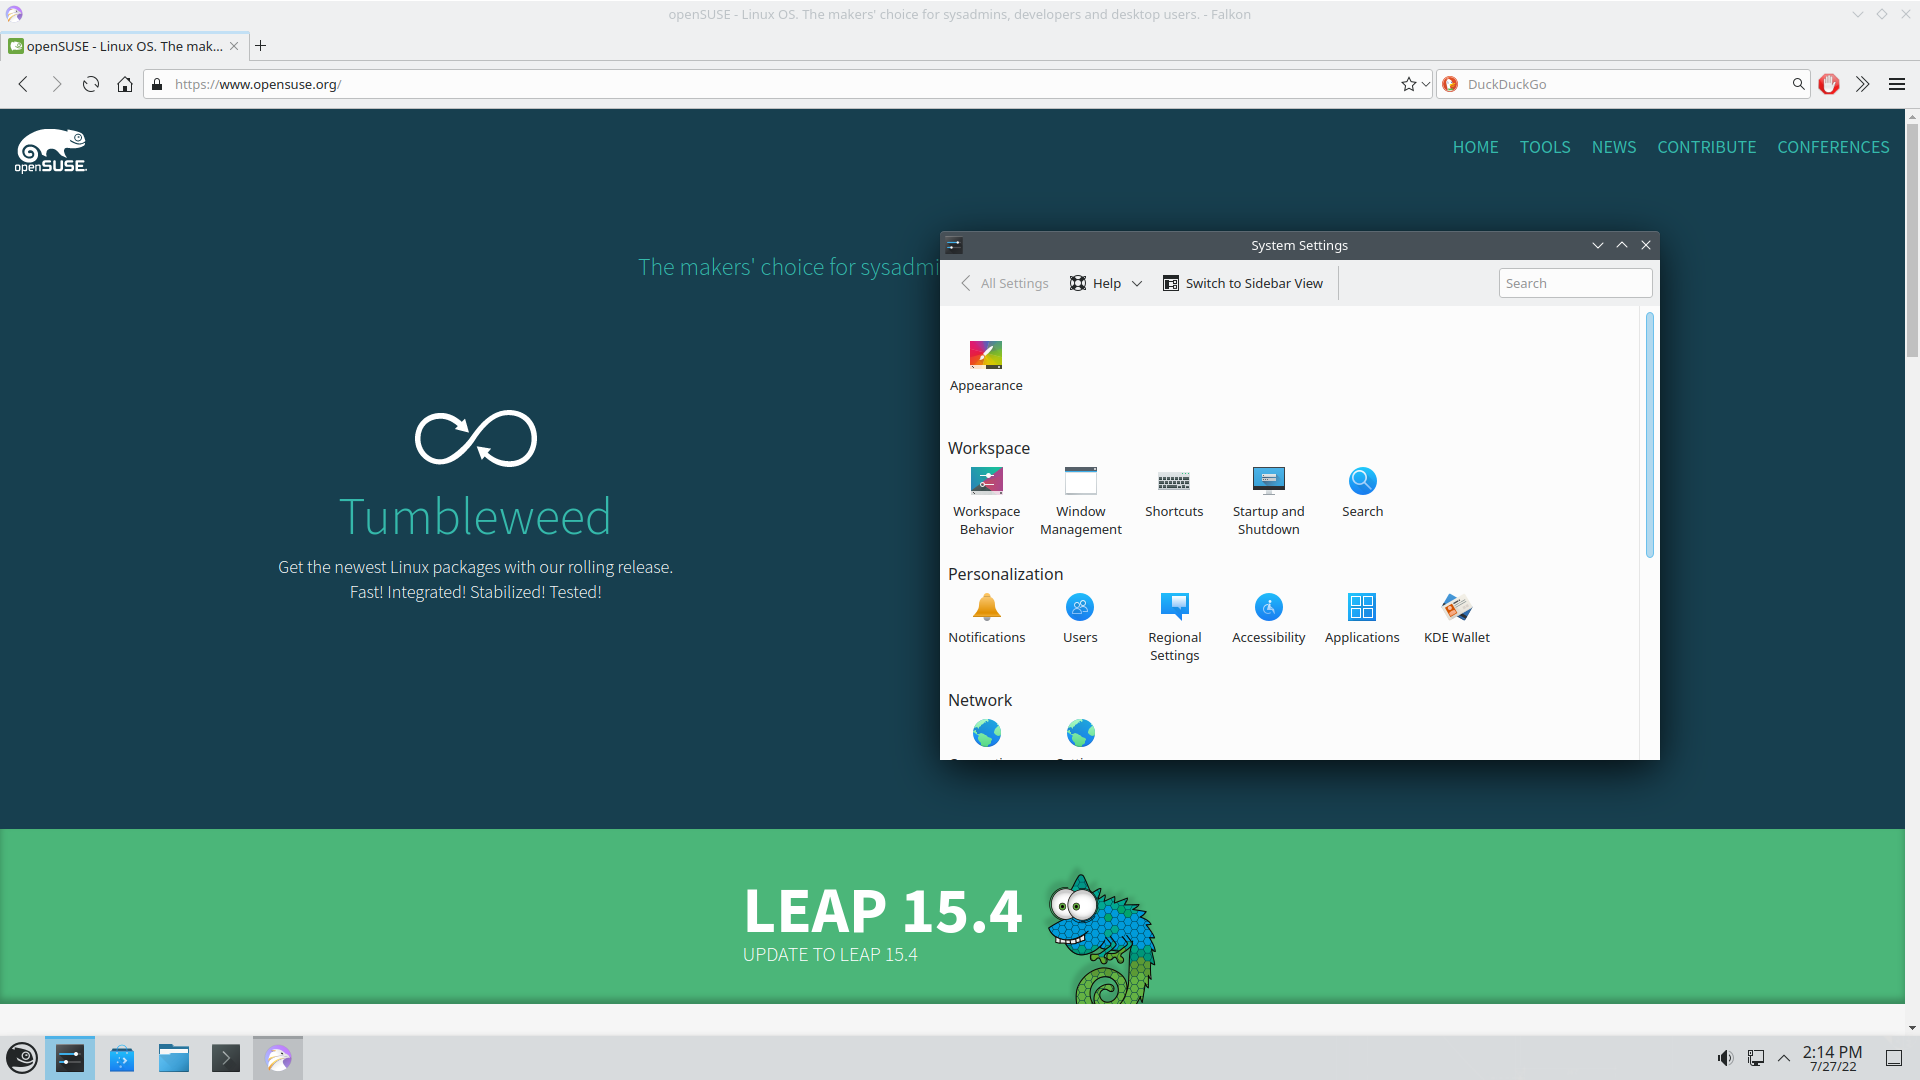Open CONTRIBUTE in openSUSE navigation
1920x1080 pixels.
coord(1706,147)
